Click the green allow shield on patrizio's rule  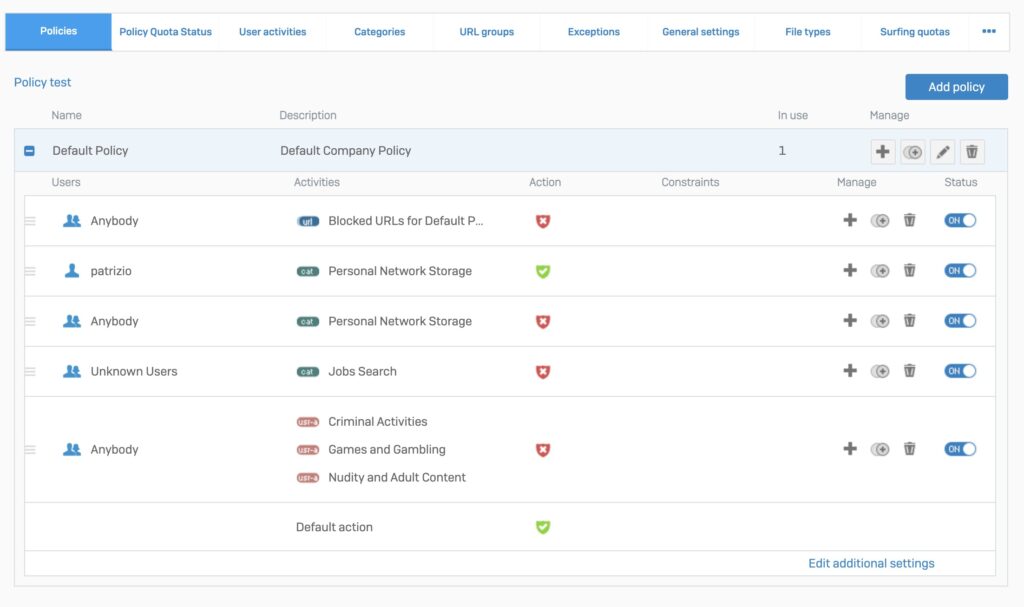[x=542, y=270]
